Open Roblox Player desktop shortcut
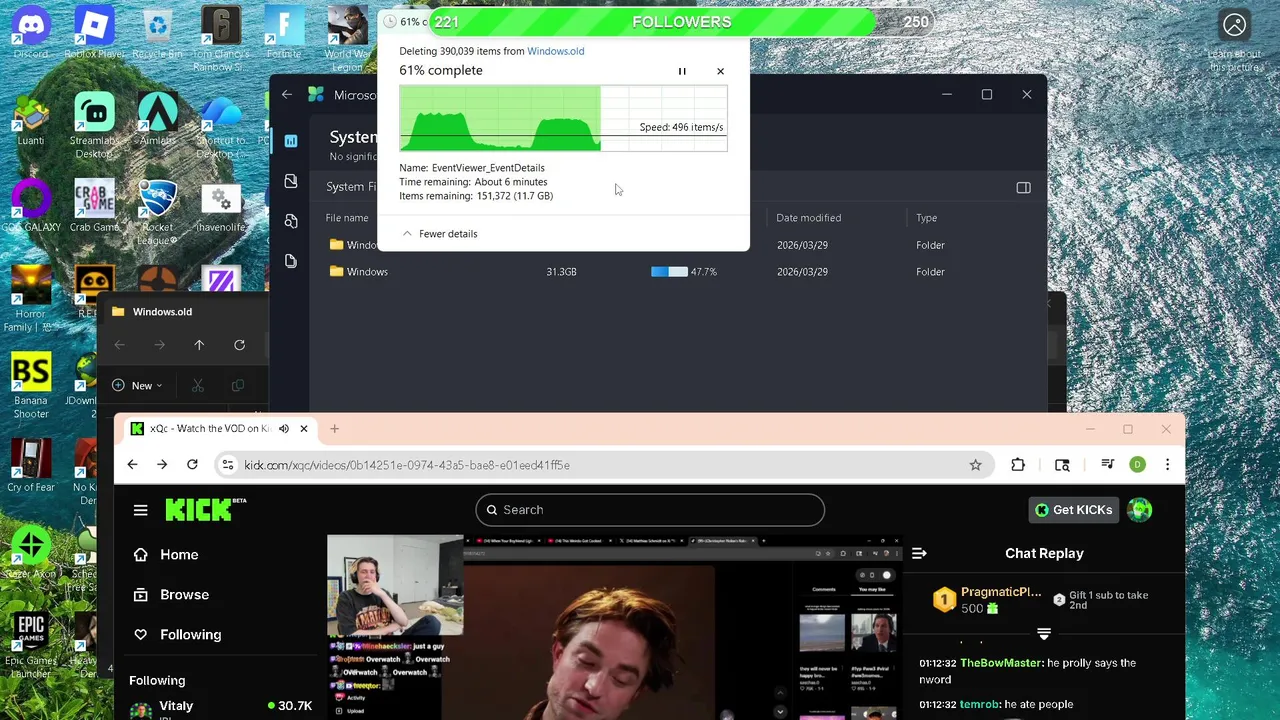 94,32
